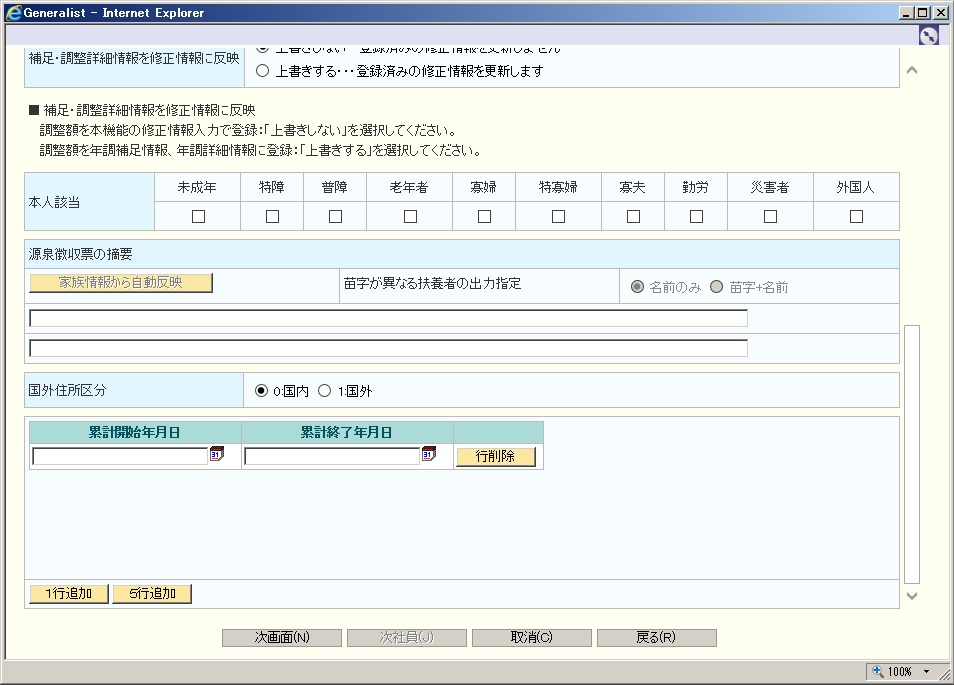
Task: Select 上書きする radio option
Action: click(263, 71)
